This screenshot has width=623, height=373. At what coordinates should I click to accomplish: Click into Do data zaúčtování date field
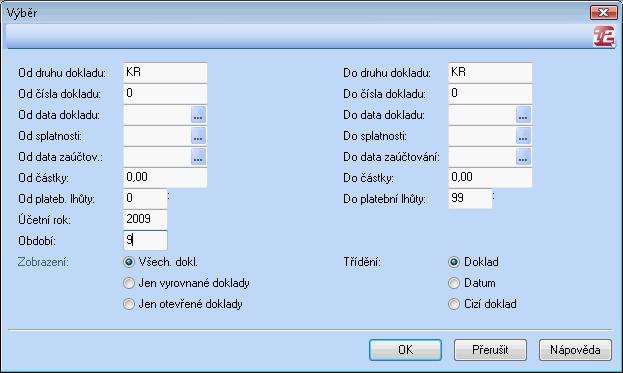pos(482,157)
